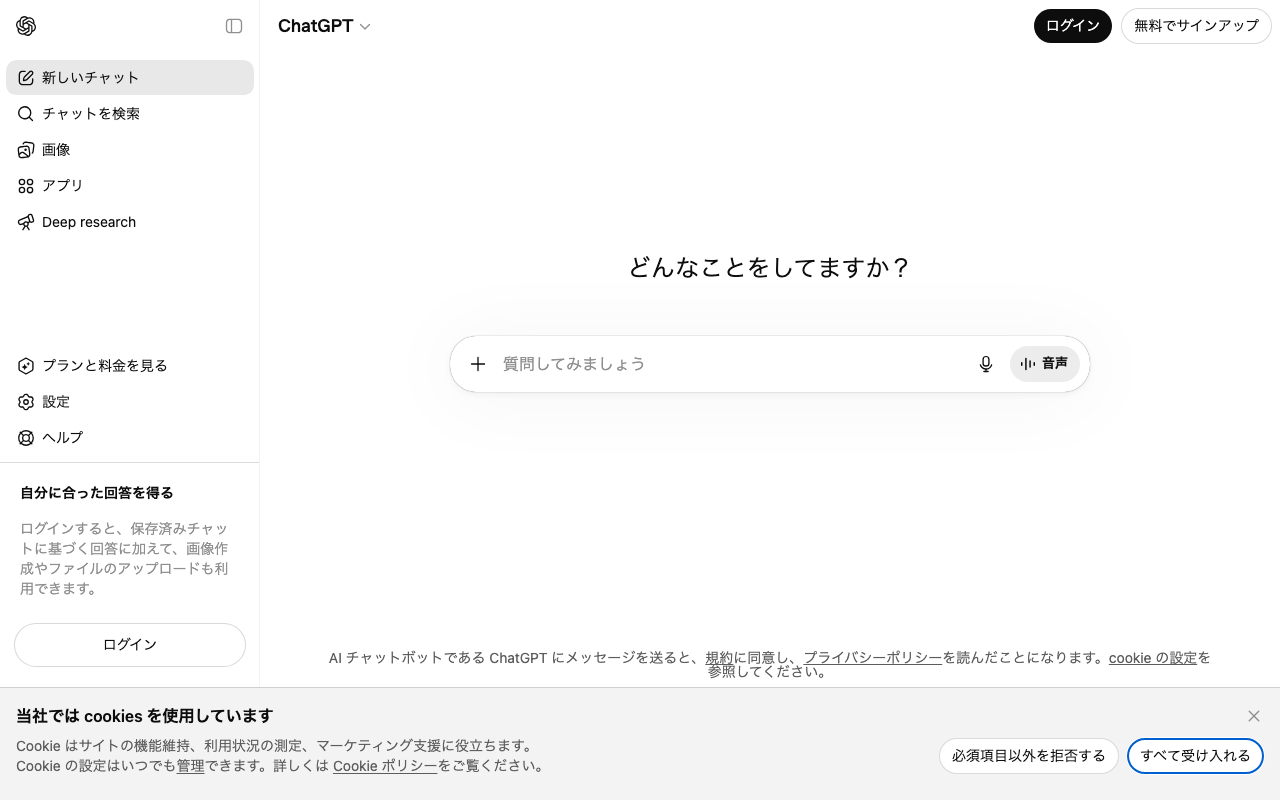Viewport: 1280px width, 800px height.
Task: Open the Deep research sidebar item
Action: pos(130,222)
